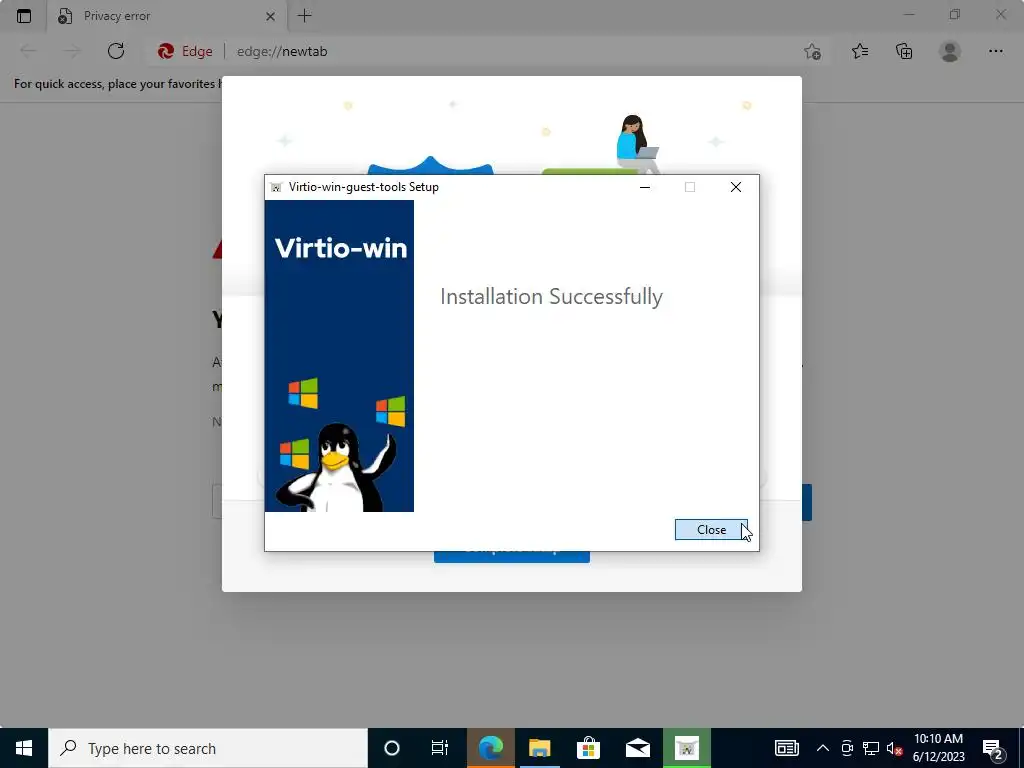The image size is (1024, 768).
Task: Click the Edge tab actions menu icon
Action: pos(24,16)
